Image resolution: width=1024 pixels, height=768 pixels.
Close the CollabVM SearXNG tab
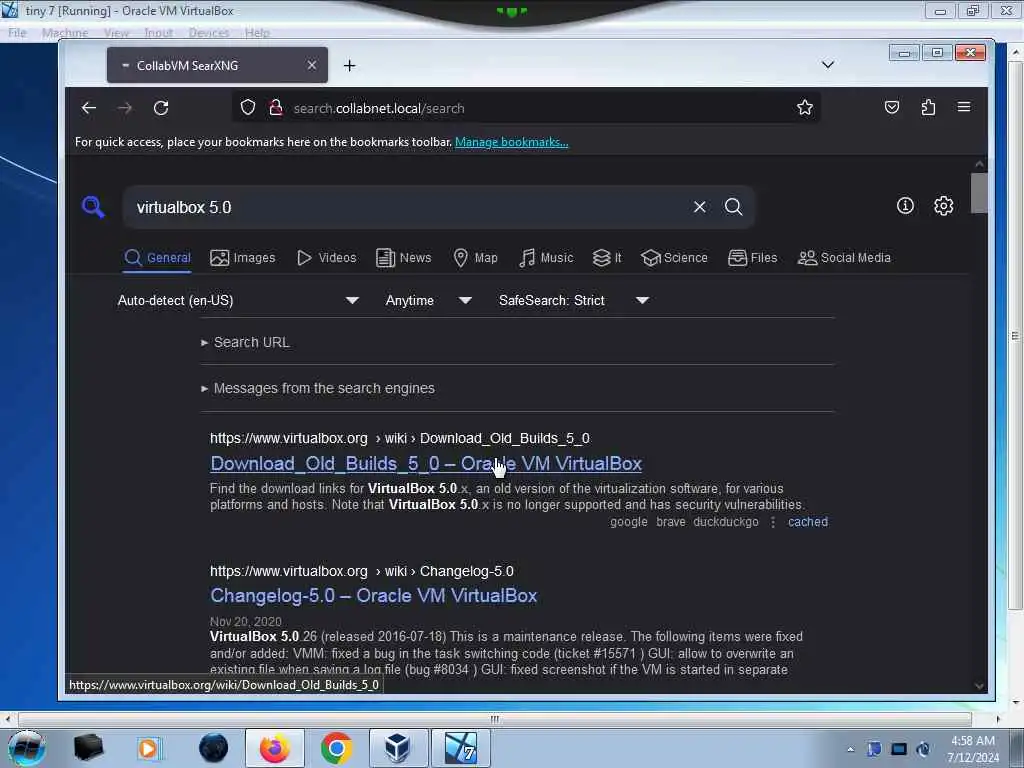[x=312, y=65]
